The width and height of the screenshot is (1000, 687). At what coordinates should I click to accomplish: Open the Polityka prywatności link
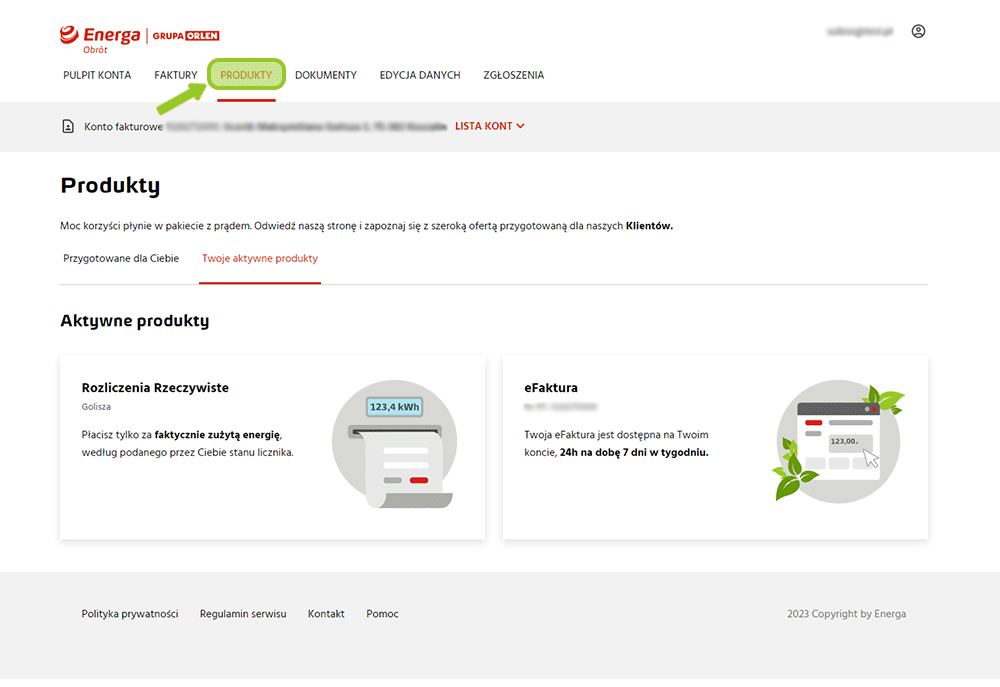130,614
